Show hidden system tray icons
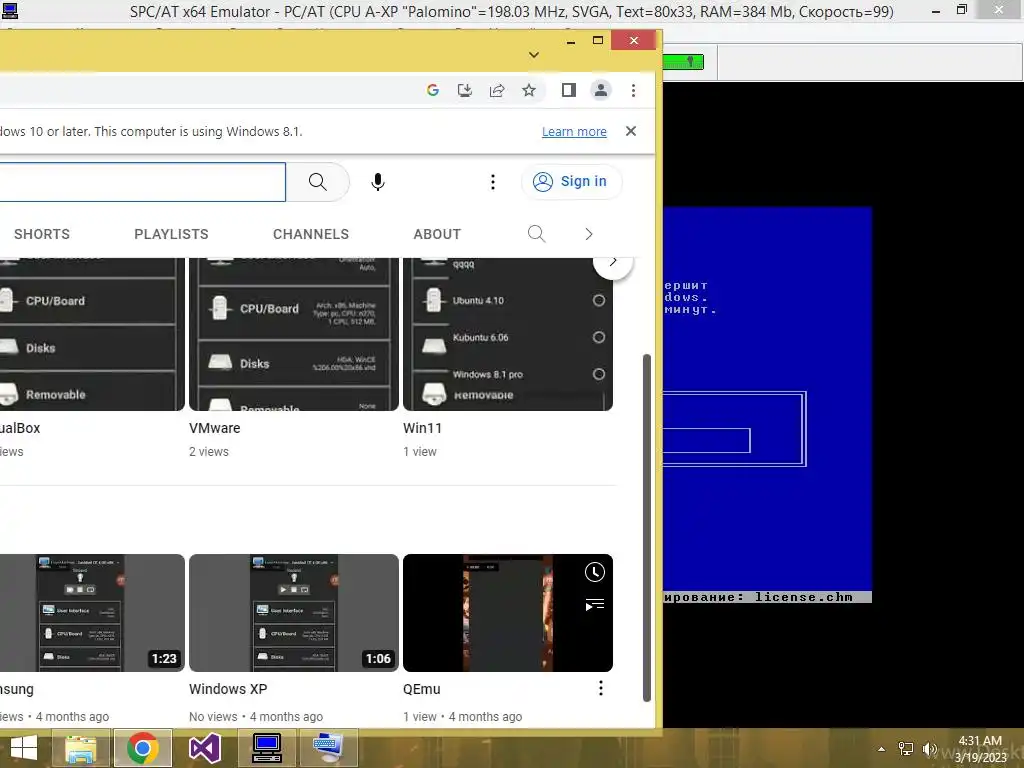 (882, 749)
